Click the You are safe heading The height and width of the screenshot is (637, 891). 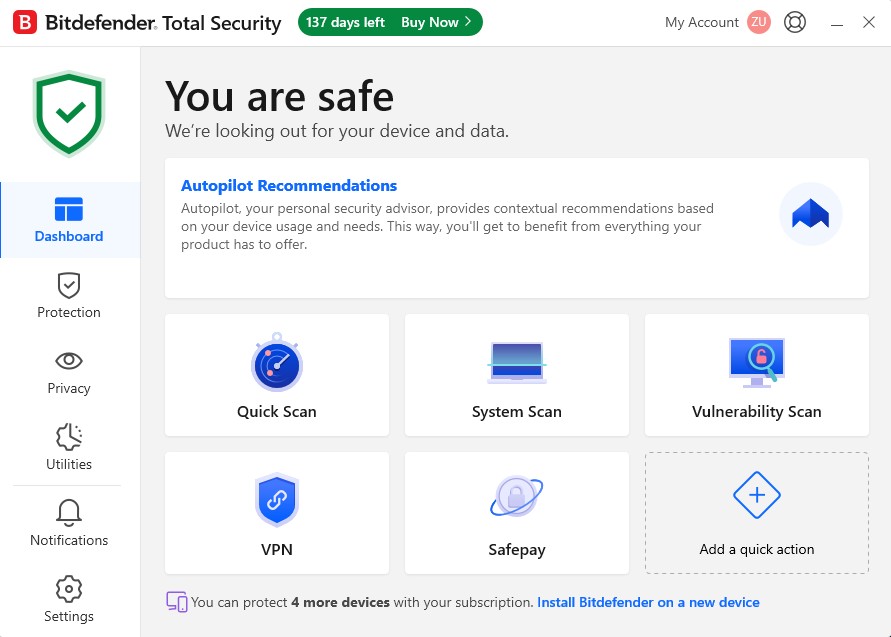[x=279, y=96]
